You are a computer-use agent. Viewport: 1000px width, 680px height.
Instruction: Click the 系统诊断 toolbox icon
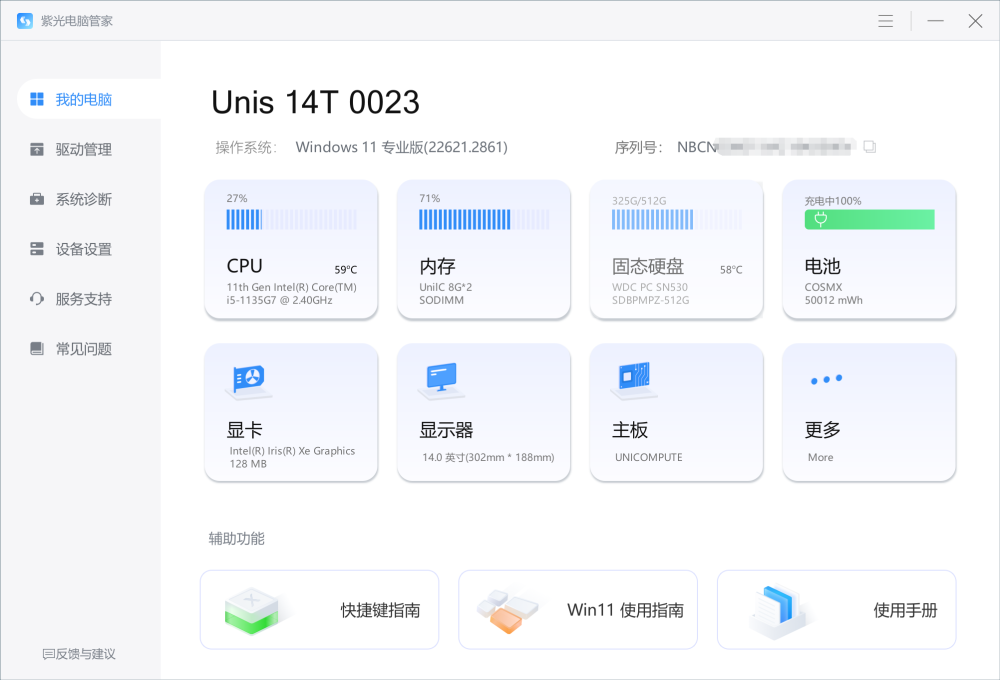coord(37,199)
